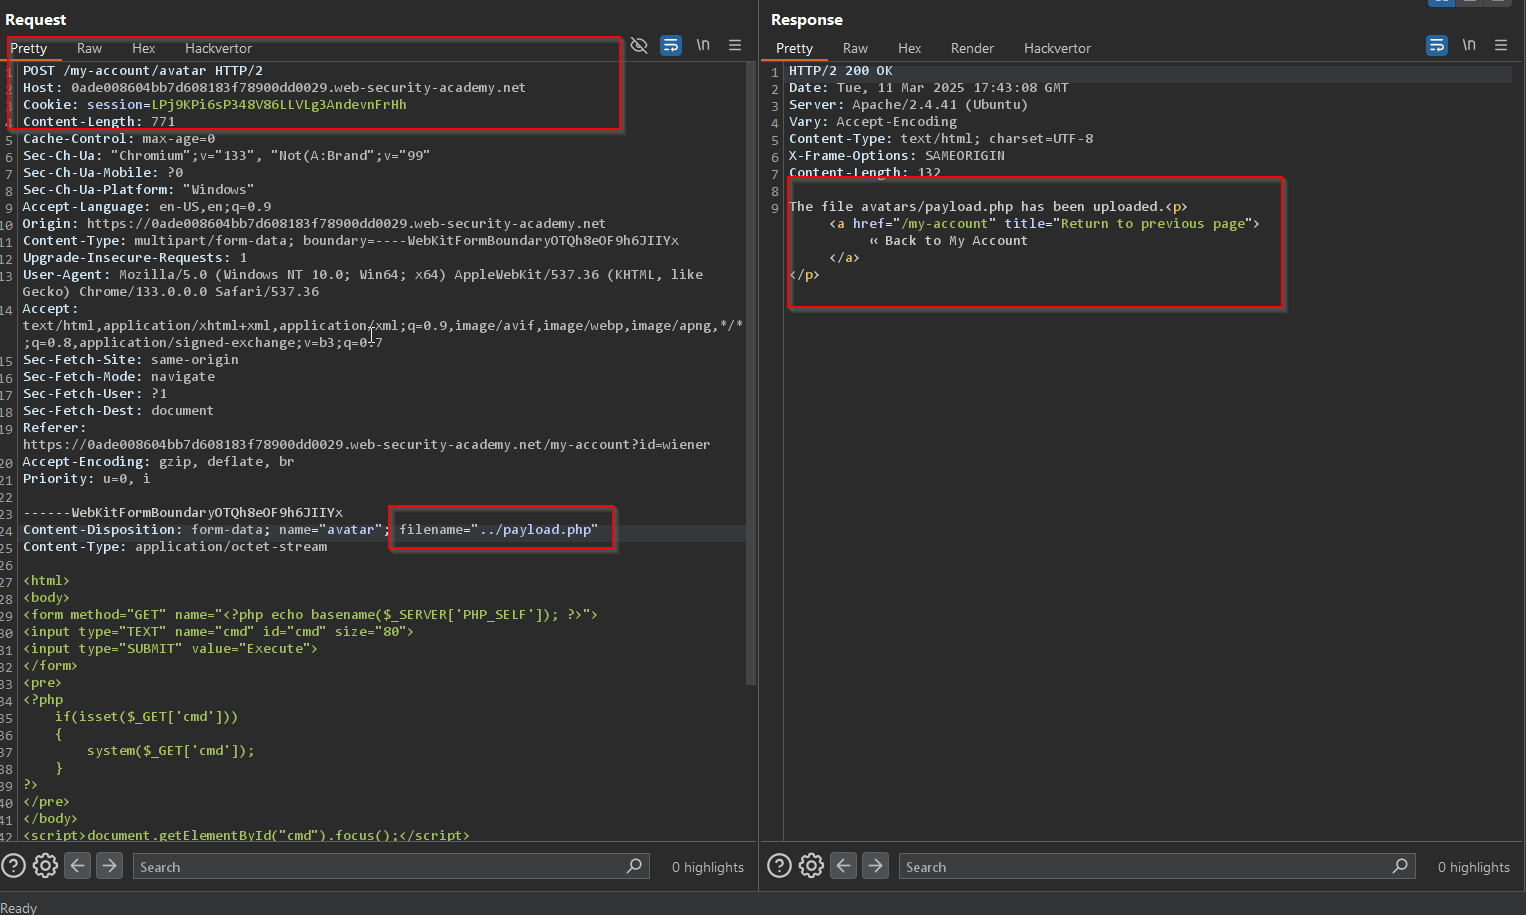
Task: Click Server: Apache/2.4.41 header
Action: click(x=908, y=105)
